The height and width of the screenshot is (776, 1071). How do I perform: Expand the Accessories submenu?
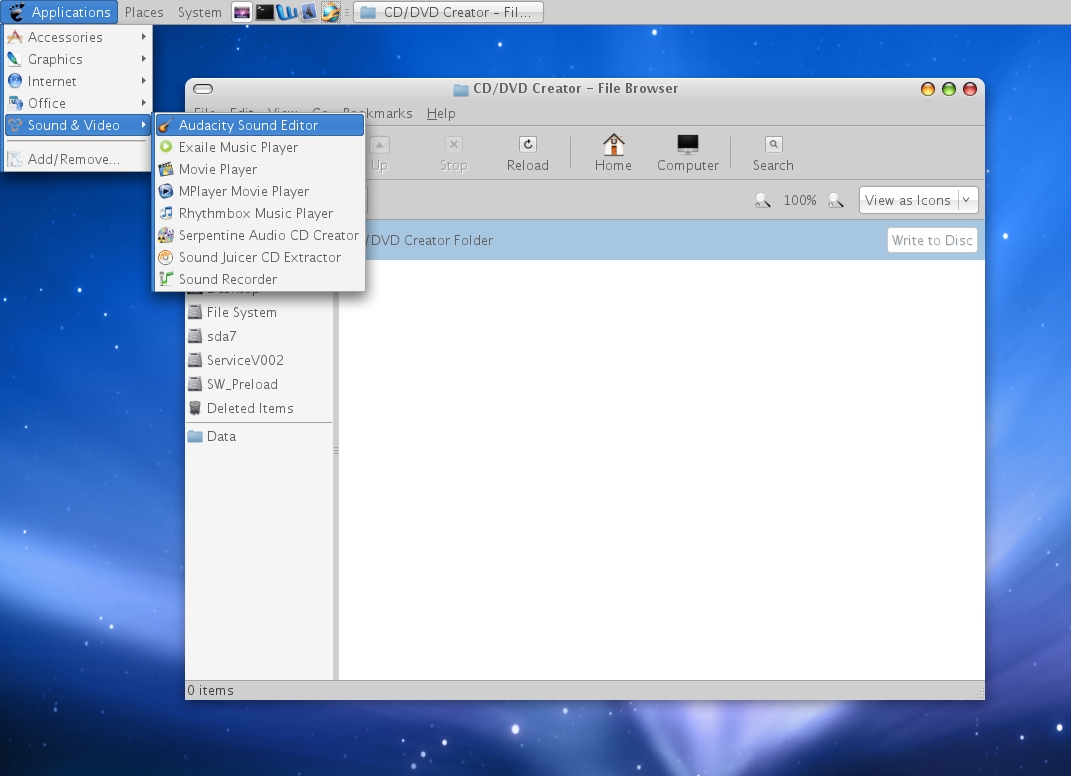tap(77, 37)
